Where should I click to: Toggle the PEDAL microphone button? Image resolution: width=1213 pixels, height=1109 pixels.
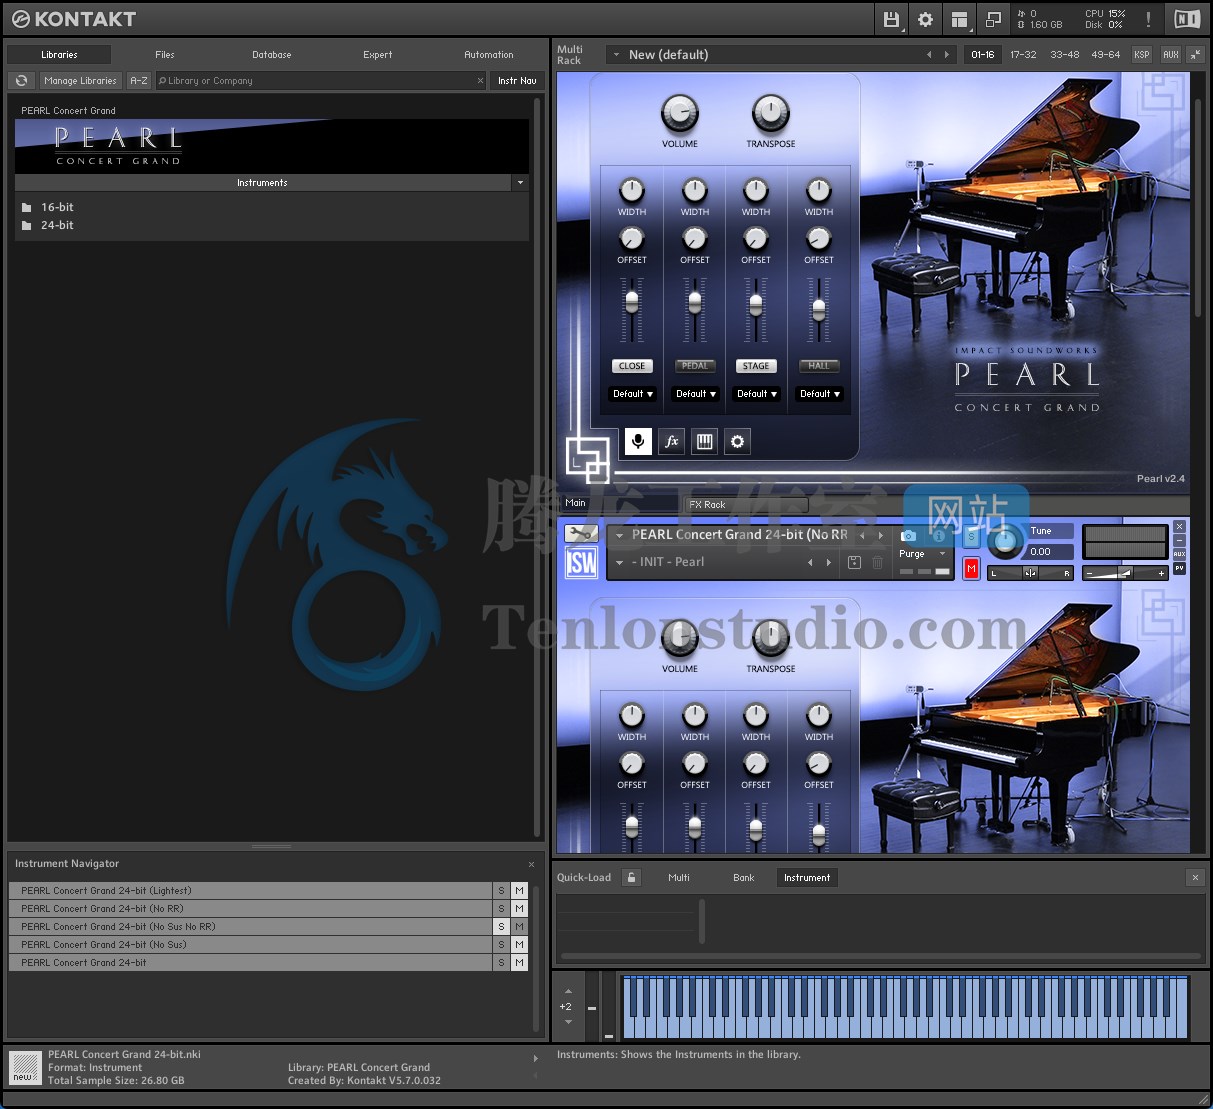pyautogui.click(x=695, y=366)
